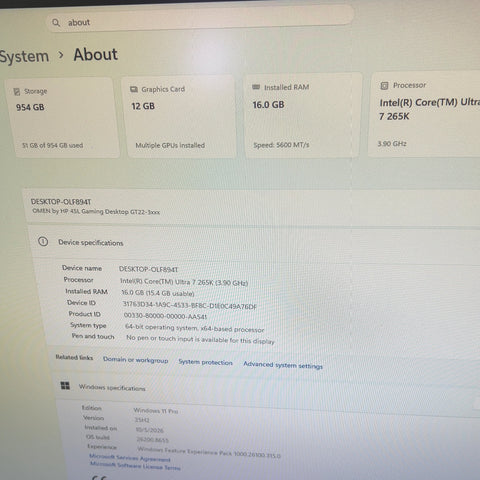Click the 'Installed RAM' row label

coord(86,292)
